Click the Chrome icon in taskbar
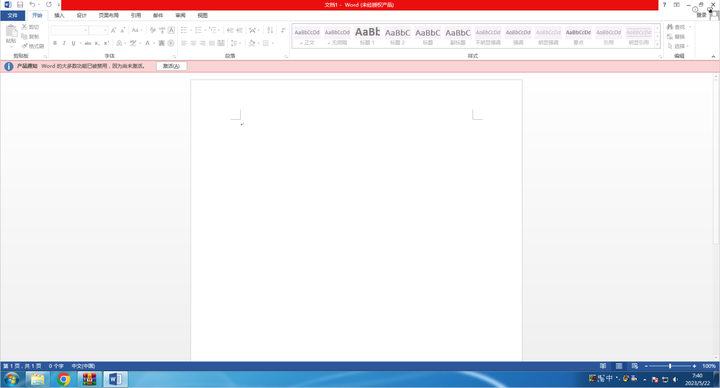Viewport: 720px width, 388px height. point(64,379)
